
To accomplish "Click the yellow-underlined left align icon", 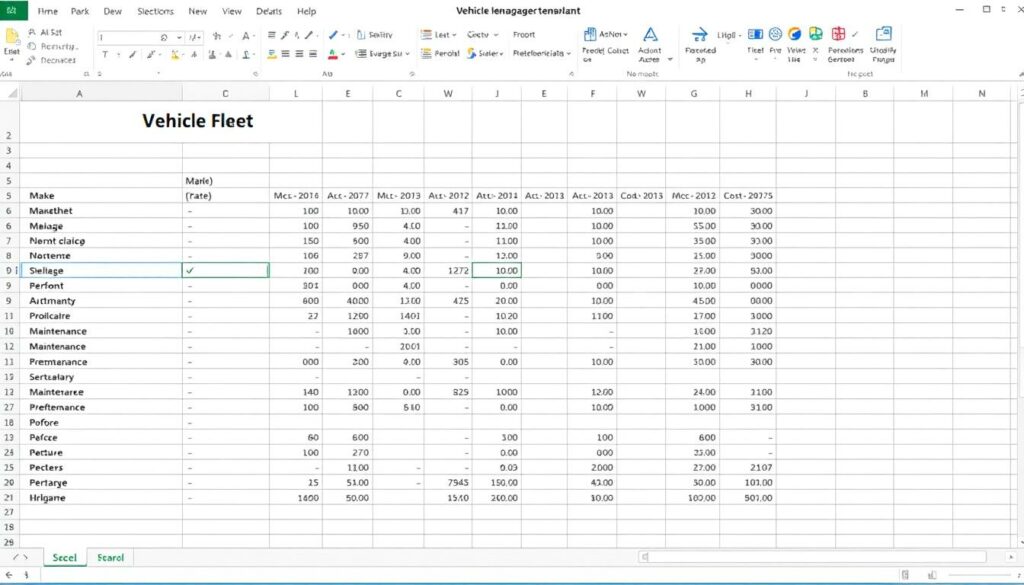I will [272, 54].
